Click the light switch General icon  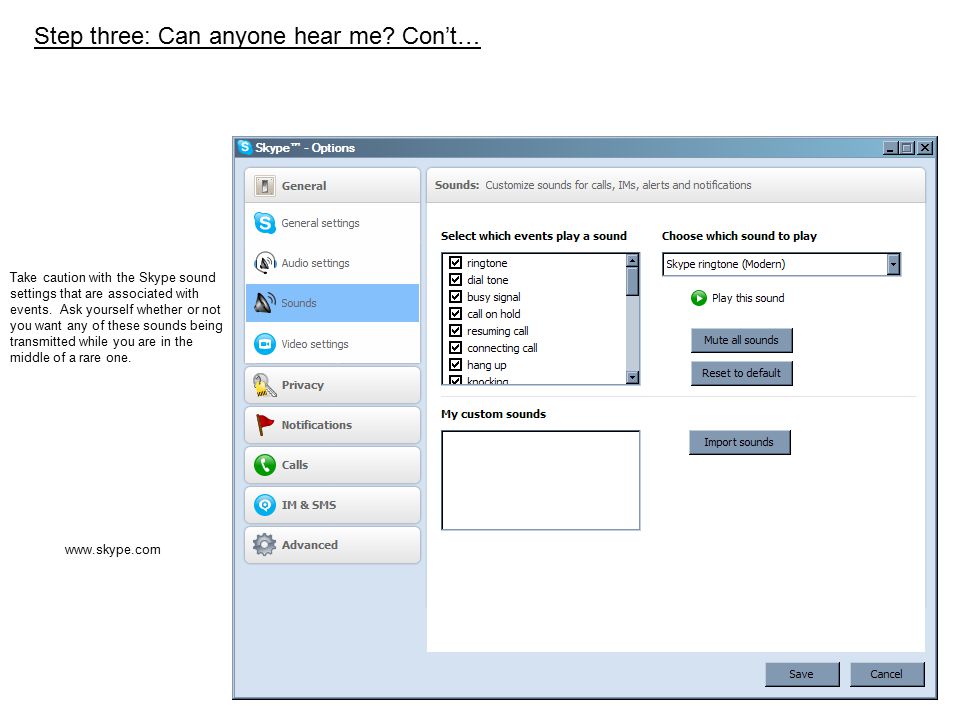click(x=264, y=186)
